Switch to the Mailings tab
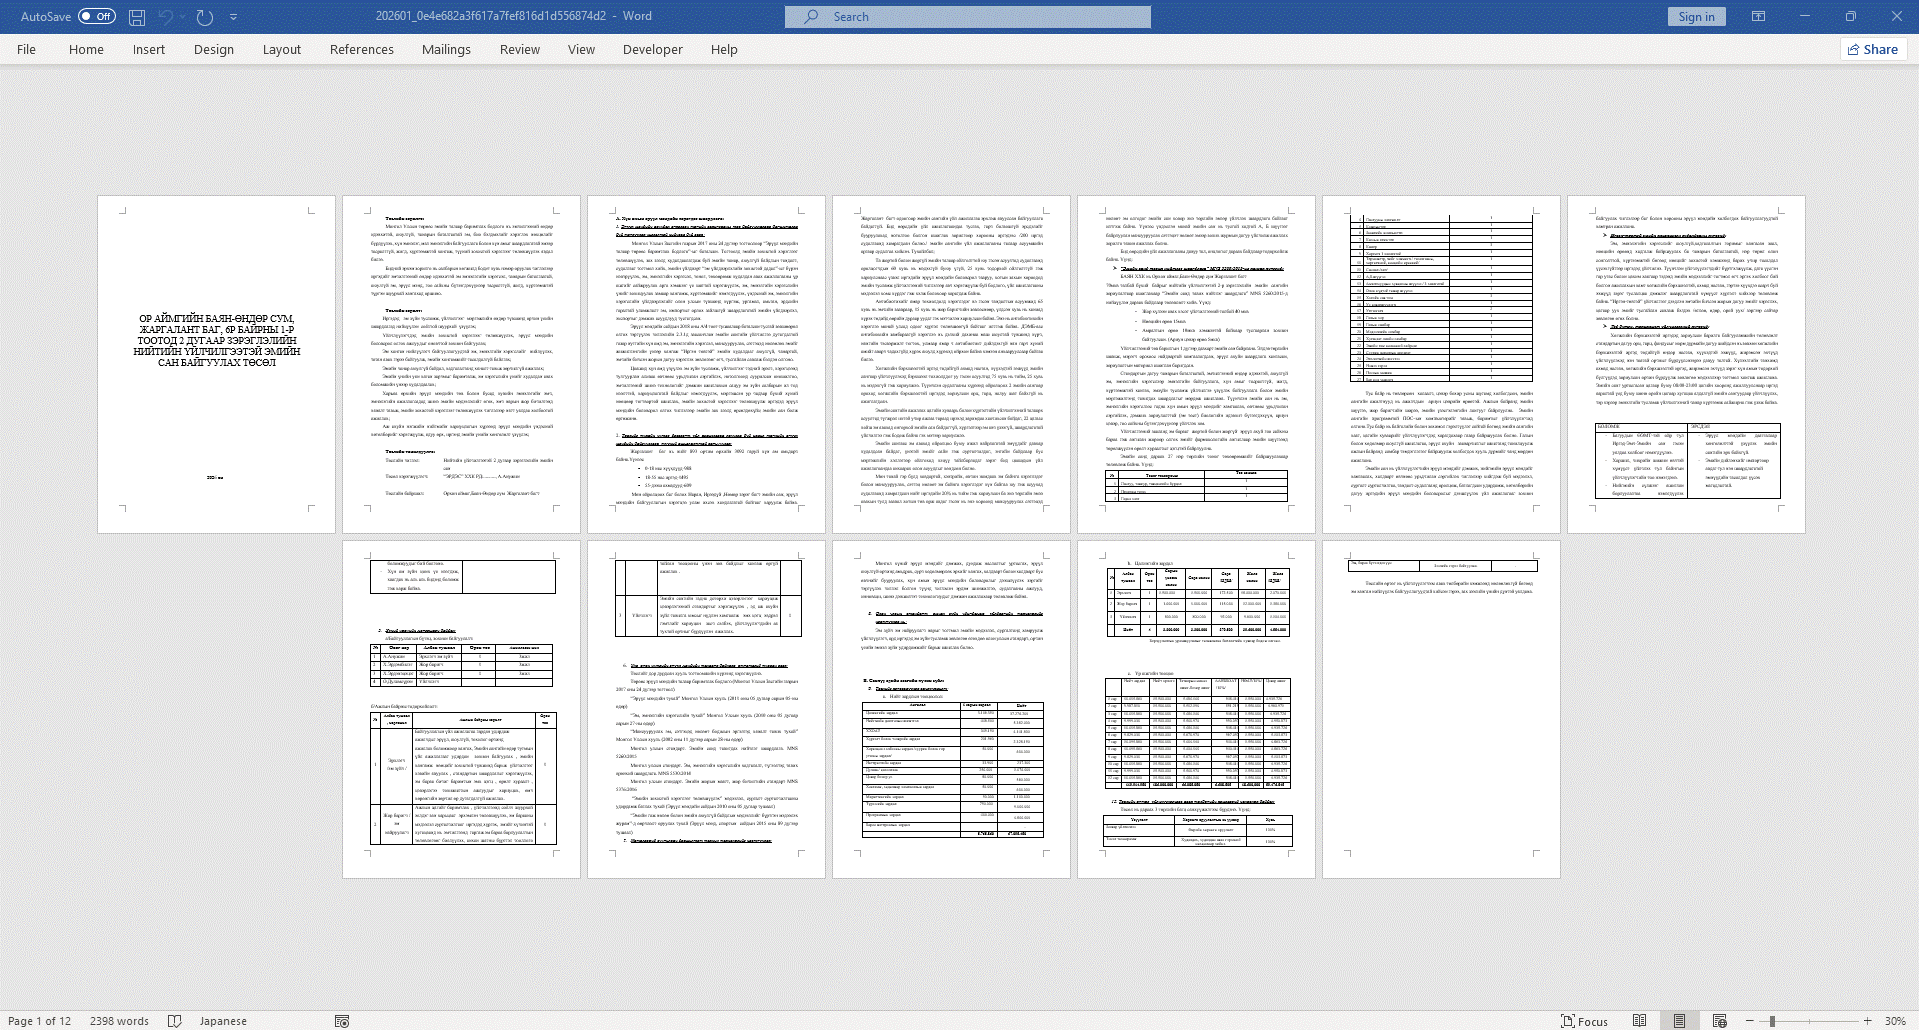Screen dimensions: 1919x1030 tap(446, 49)
